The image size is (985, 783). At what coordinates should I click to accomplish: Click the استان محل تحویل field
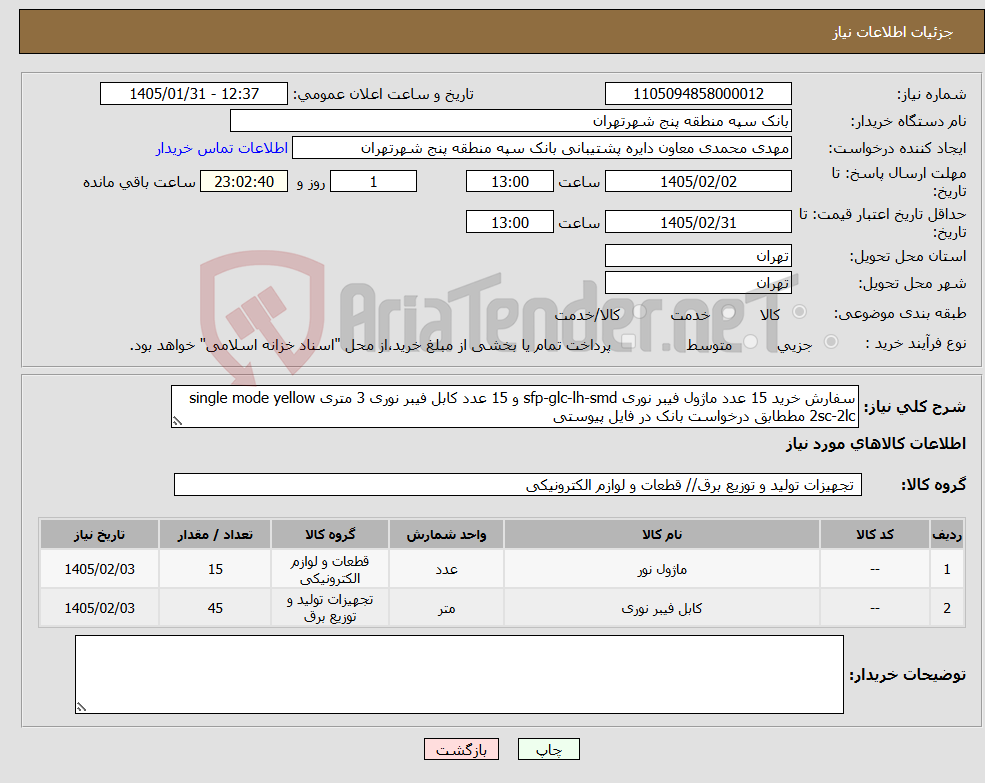pyautogui.click(x=698, y=256)
